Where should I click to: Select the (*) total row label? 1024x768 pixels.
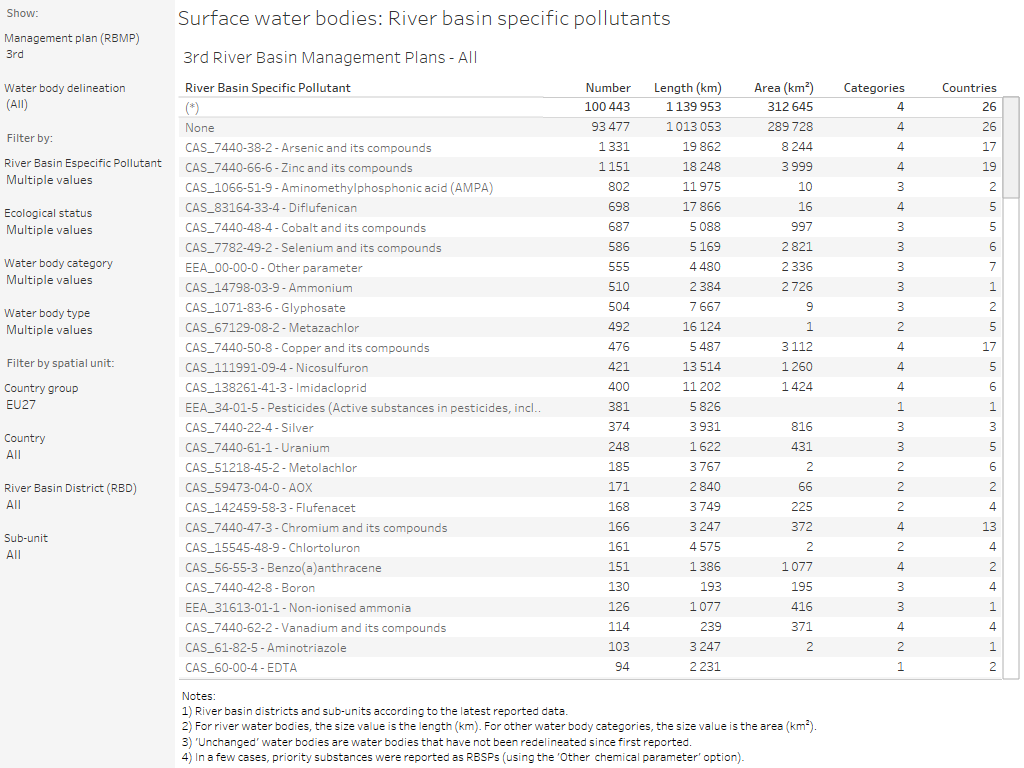click(192, 108)
